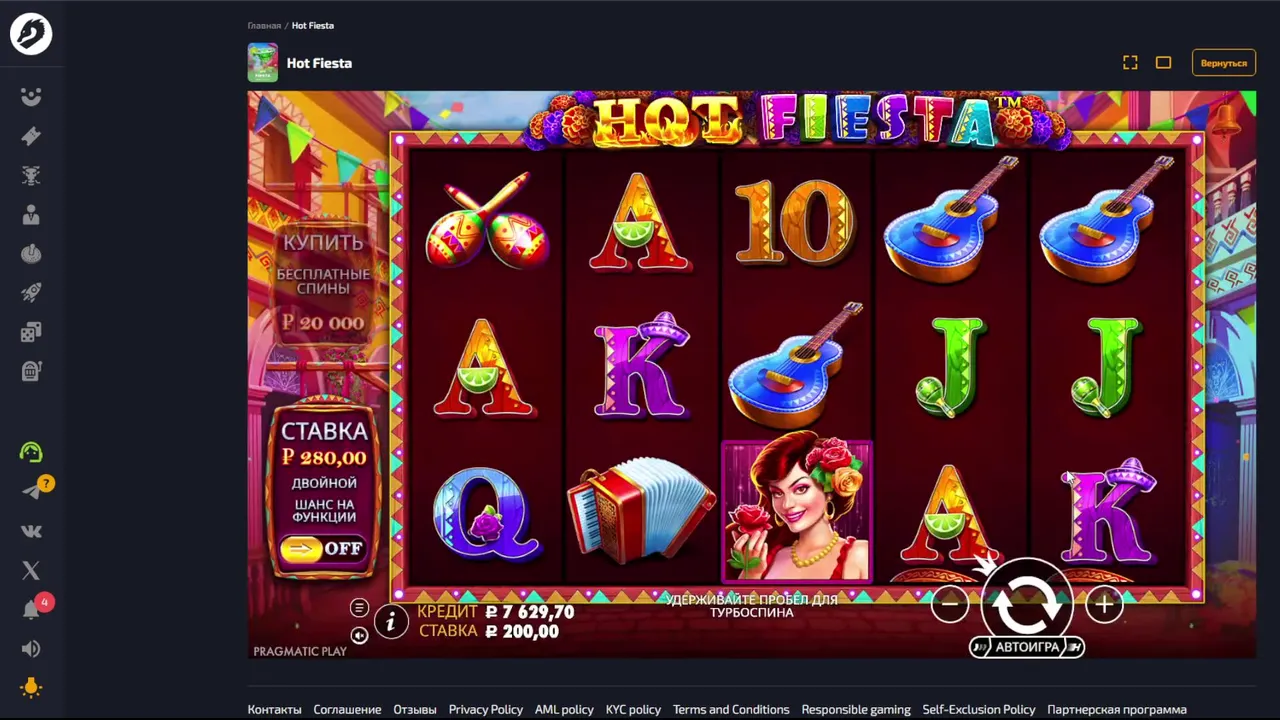
Task: Click the Вернуться button
Action: pos(1224,63)
